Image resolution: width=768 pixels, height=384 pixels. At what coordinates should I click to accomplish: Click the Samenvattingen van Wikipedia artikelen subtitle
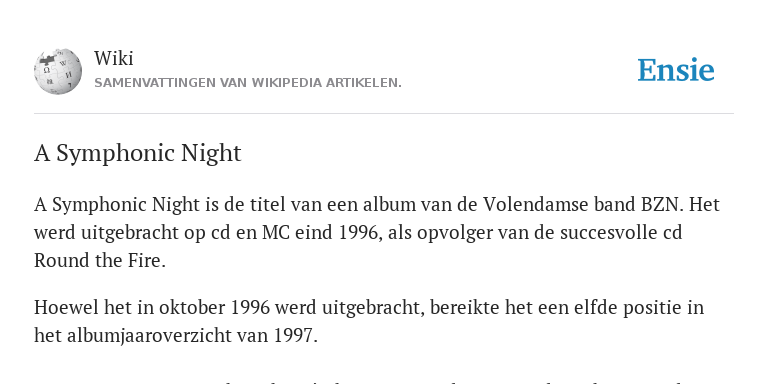coord(248,83)
